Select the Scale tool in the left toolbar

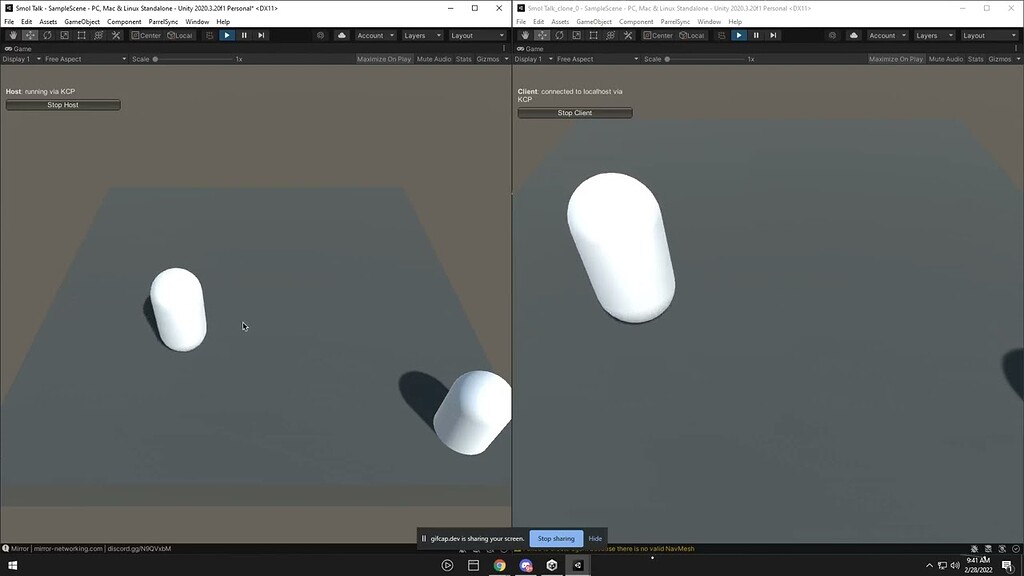64,35
